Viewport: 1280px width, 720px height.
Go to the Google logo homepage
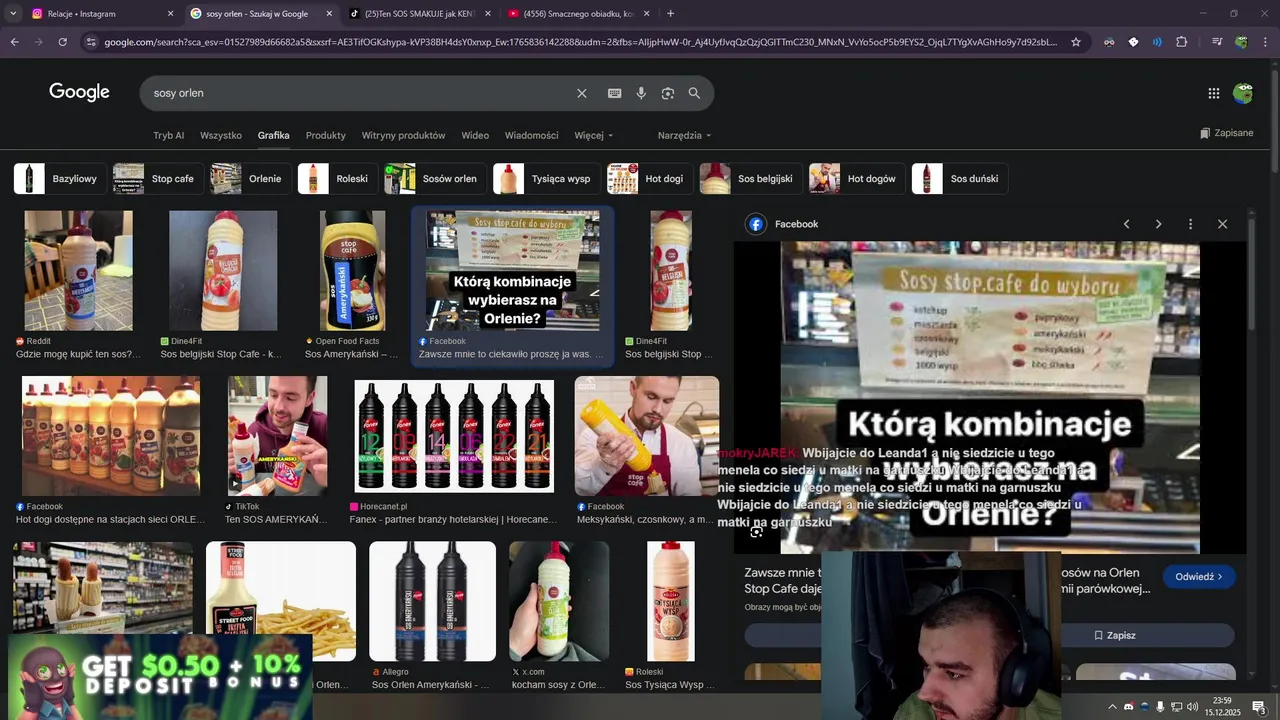[x=79, y=92]
